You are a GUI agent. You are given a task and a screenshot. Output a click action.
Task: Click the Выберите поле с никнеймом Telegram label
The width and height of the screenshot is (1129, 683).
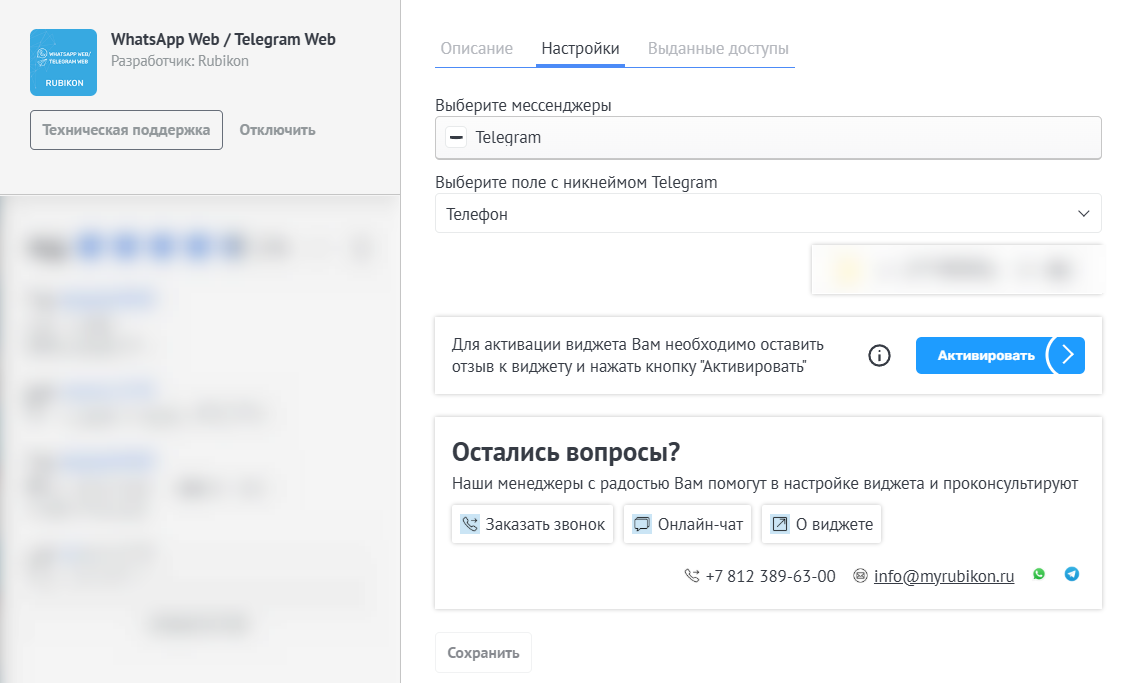point(576,182)
